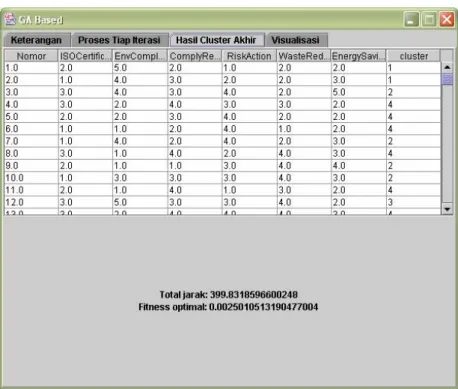
Task: Click the EnvCompl... column header
Action: pyautogui.click(x=140, y=56)
